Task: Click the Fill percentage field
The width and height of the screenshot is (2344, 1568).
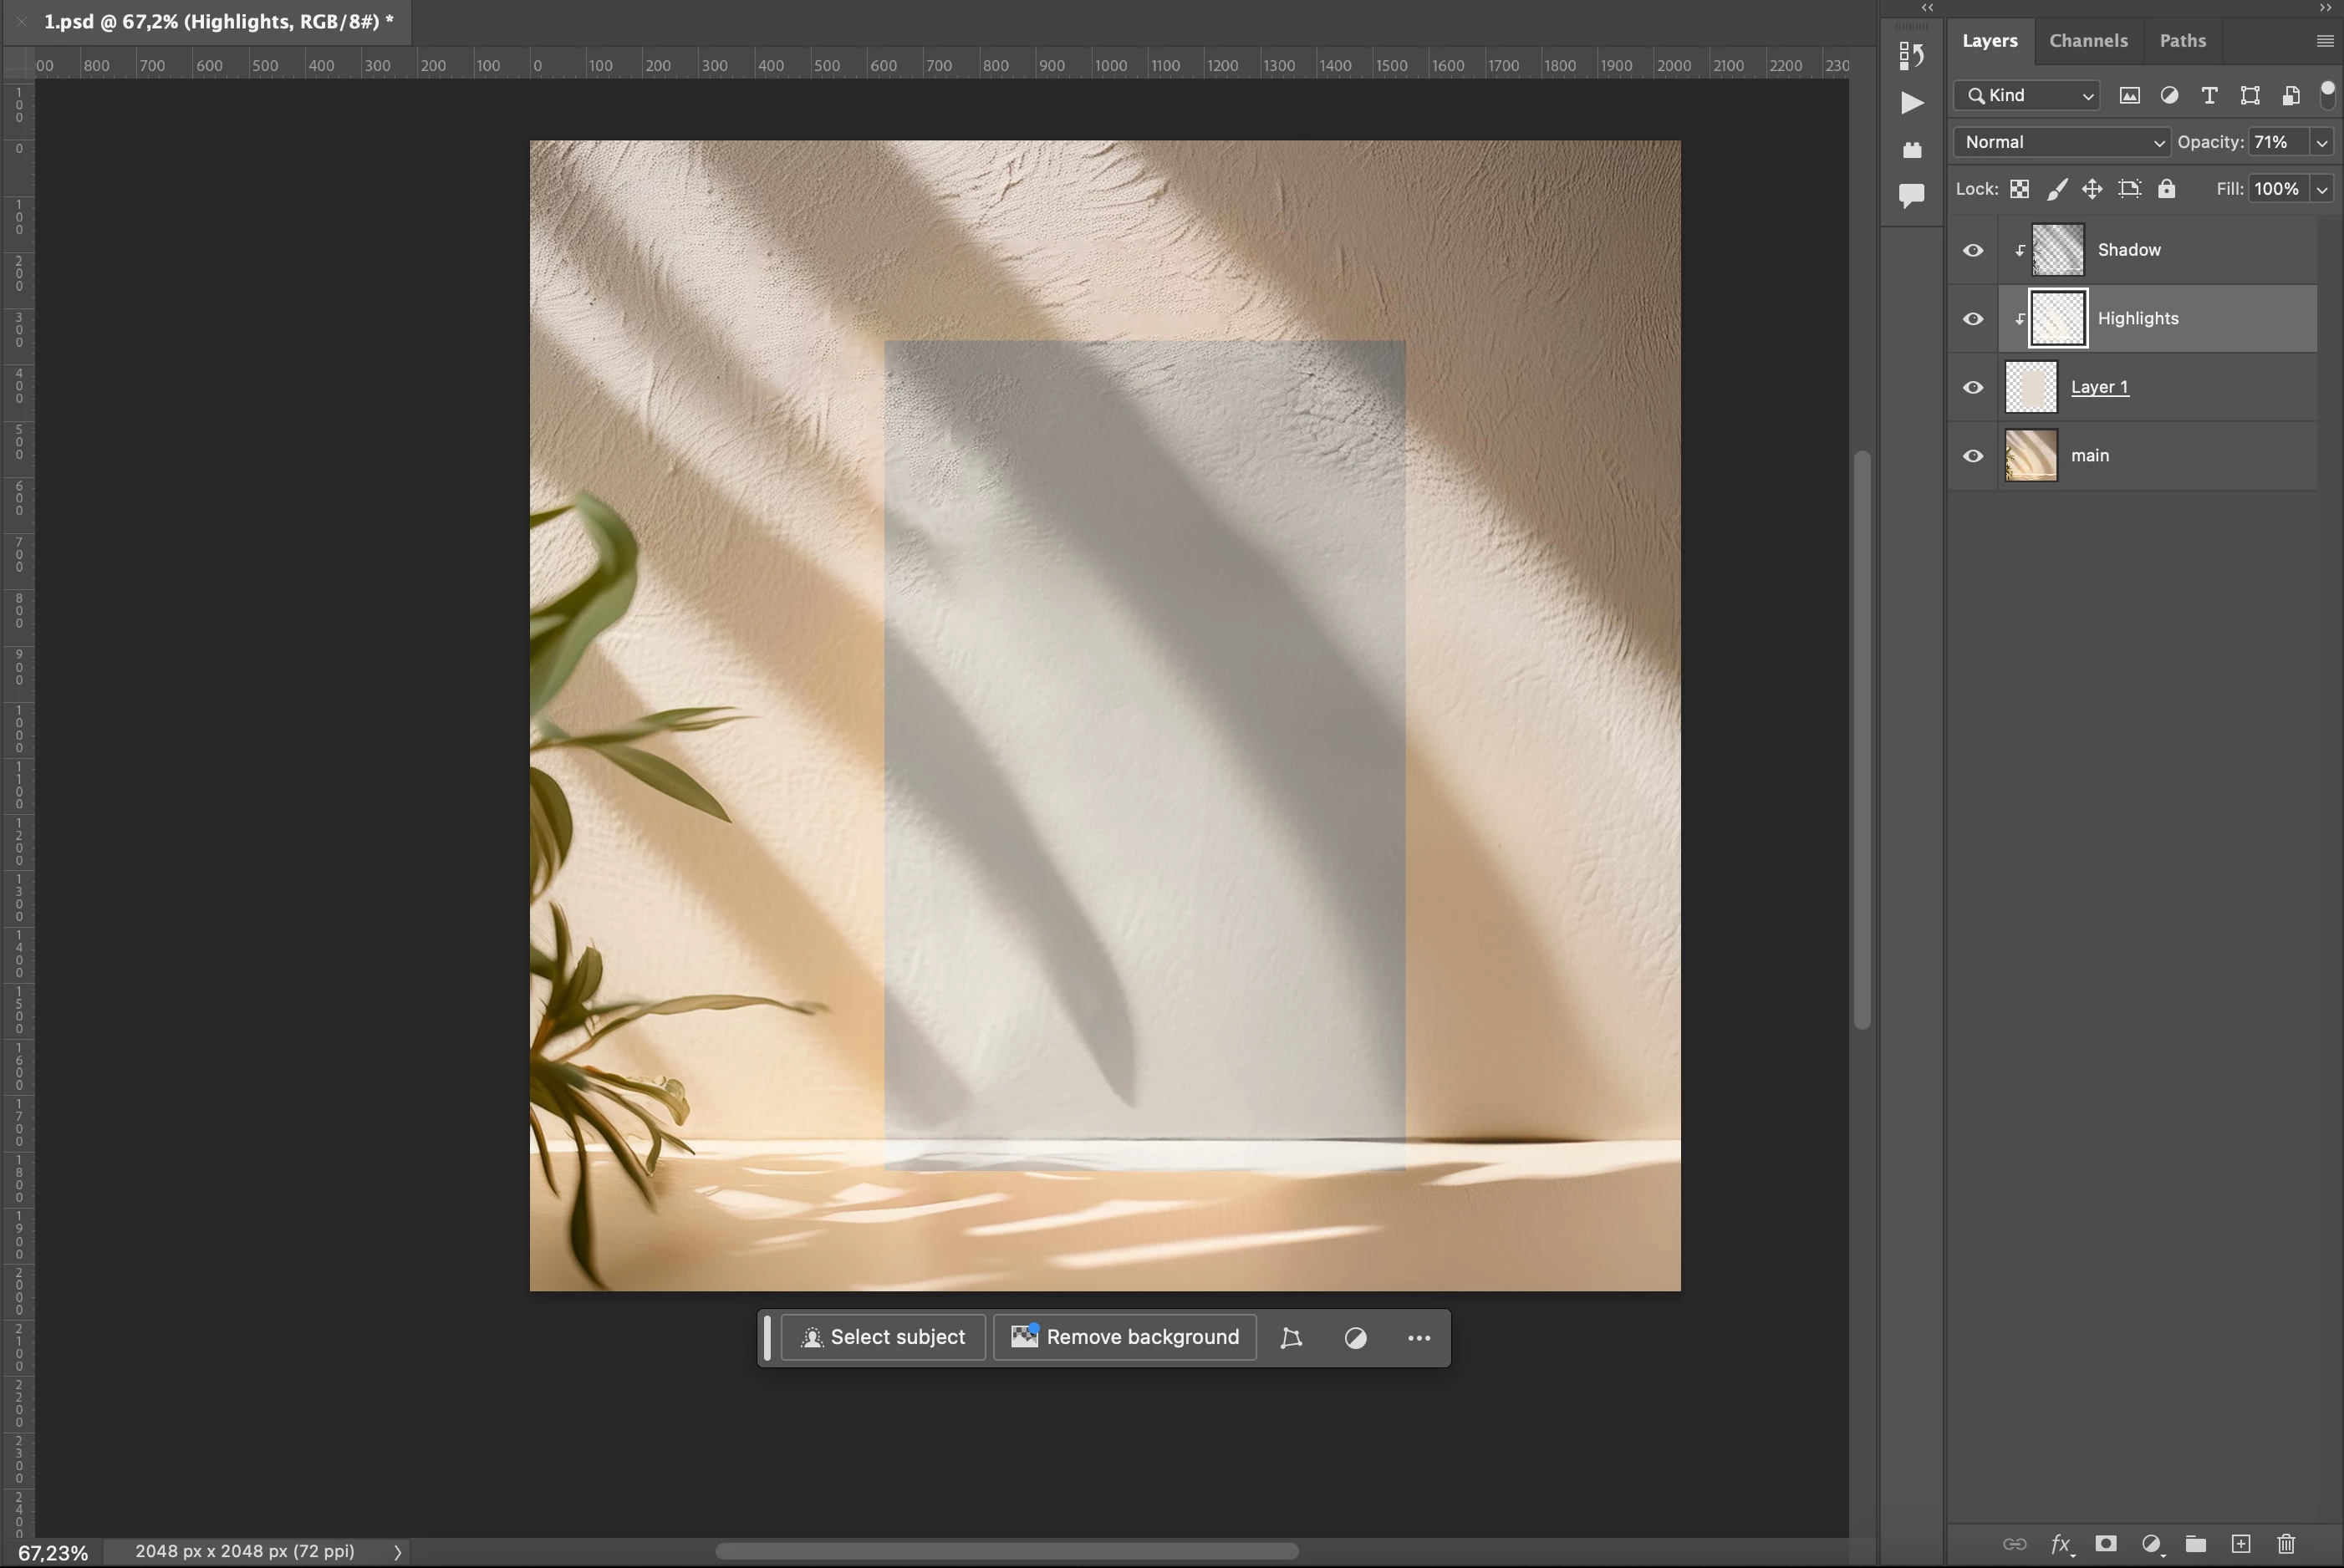Action: tap(2277, 189)
